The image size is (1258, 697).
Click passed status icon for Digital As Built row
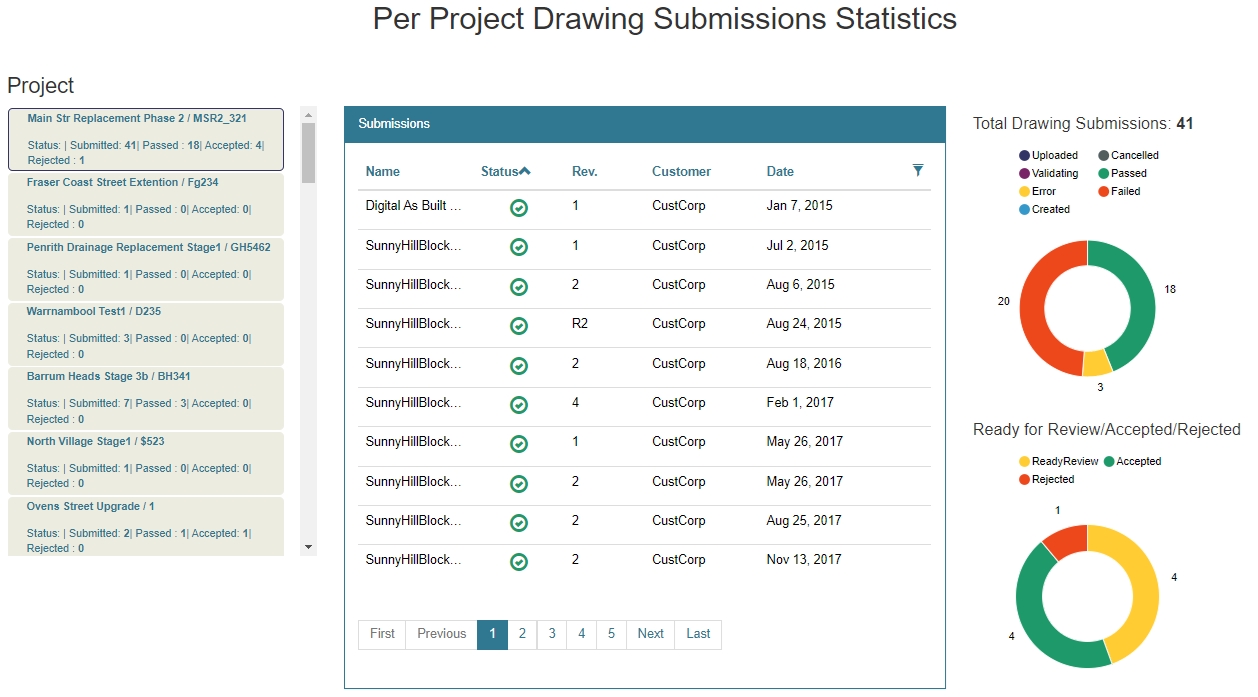tap(519, 208)
